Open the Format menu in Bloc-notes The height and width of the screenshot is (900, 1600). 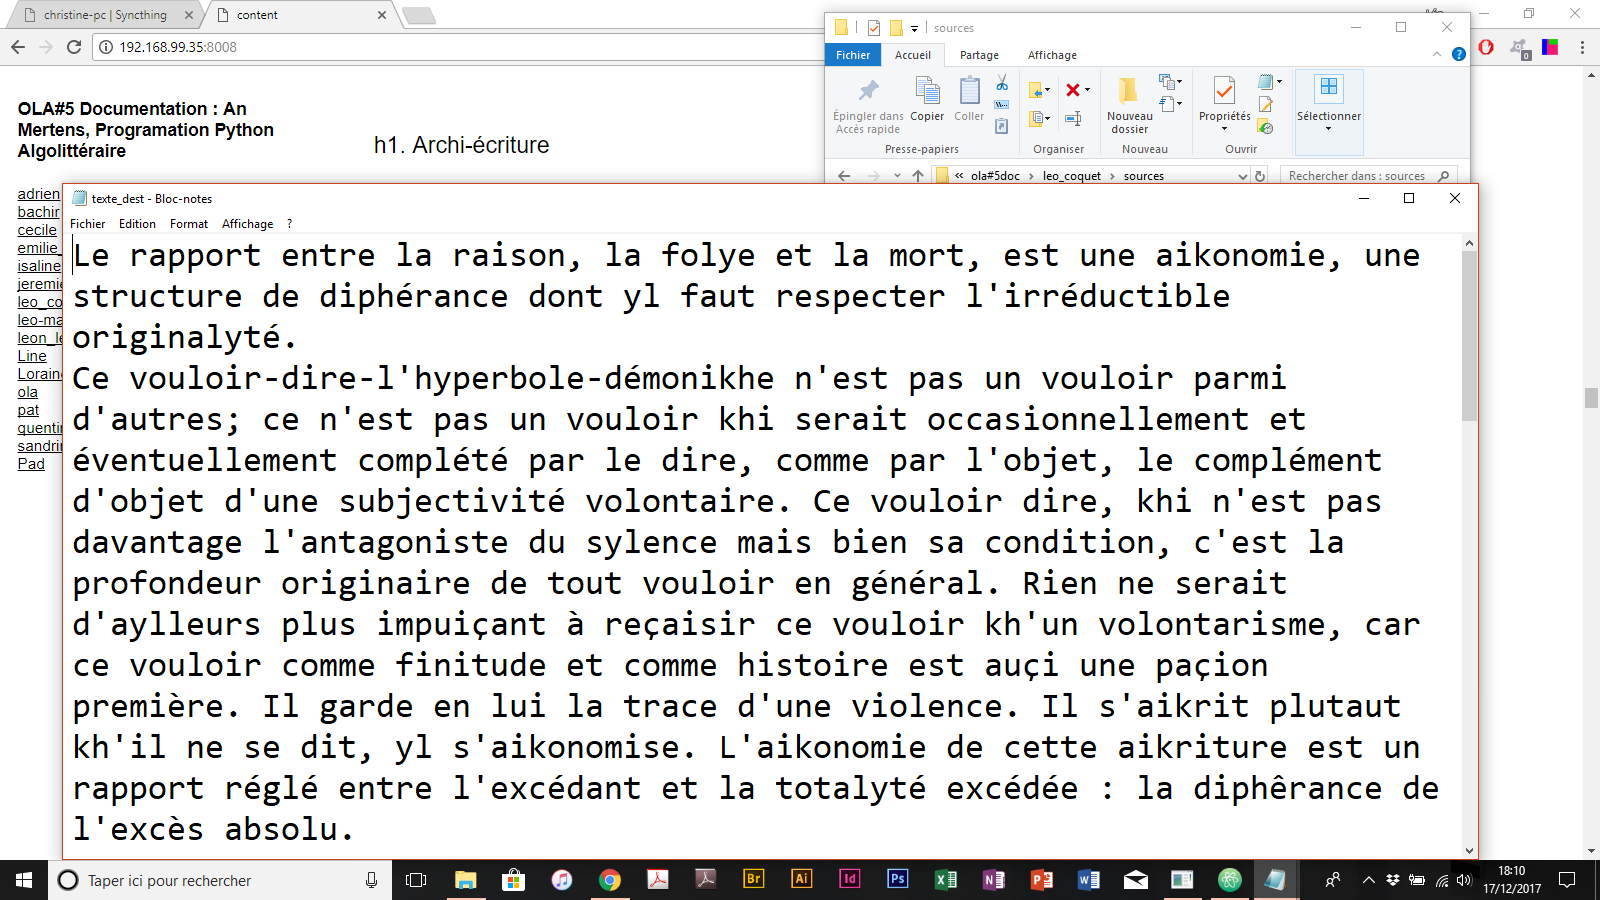click(x=189, y=224)
